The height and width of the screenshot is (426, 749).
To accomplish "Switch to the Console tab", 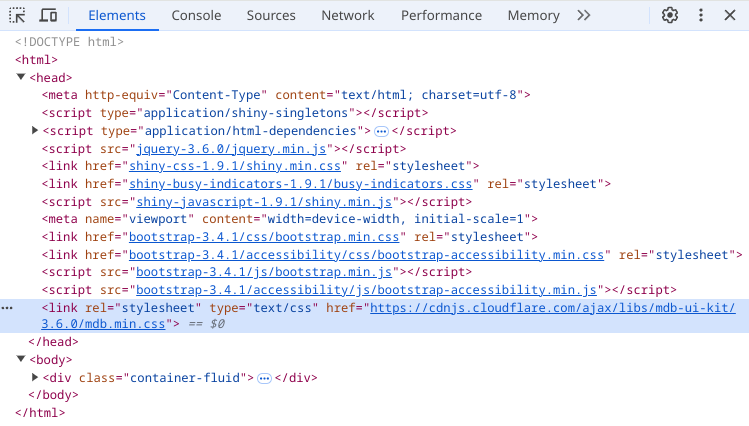I will click(196, 15).
